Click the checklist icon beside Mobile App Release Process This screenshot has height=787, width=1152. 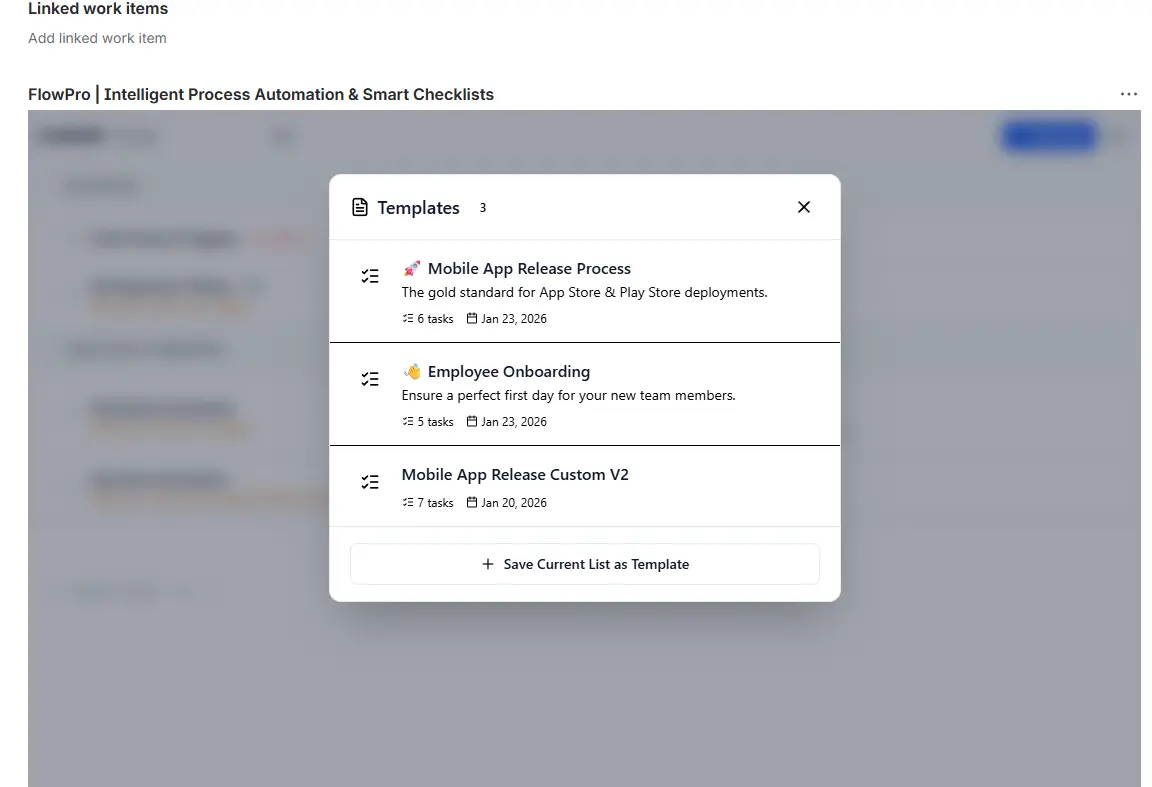pos(370,277)
